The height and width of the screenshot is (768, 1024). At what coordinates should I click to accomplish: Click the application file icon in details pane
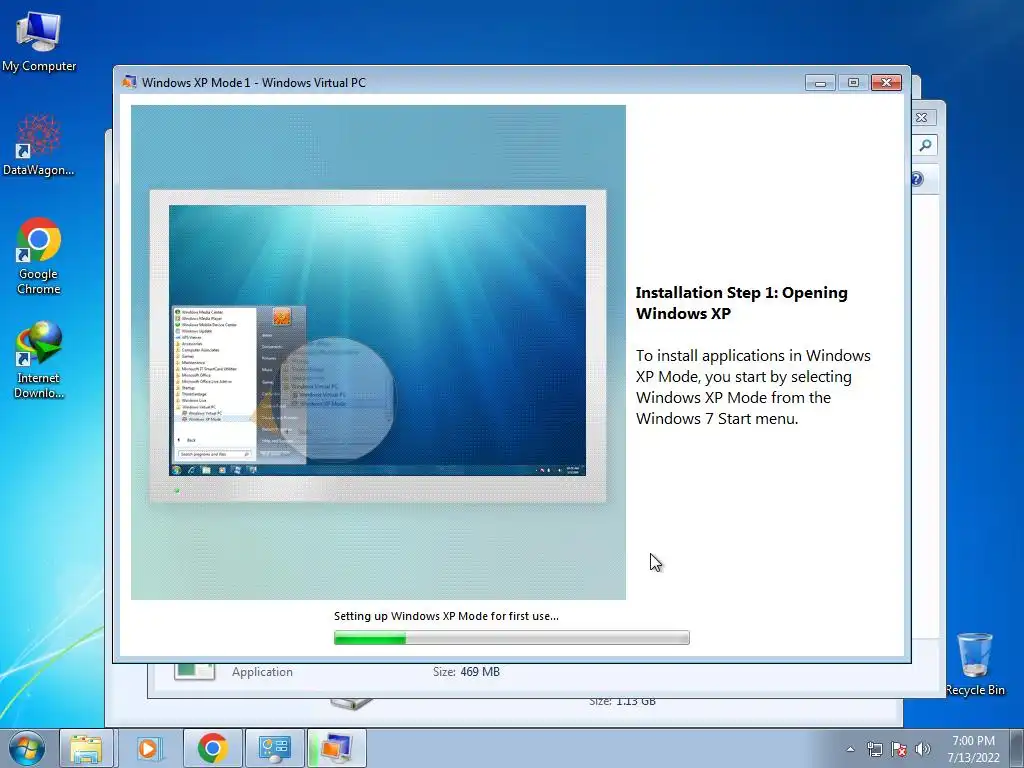195,671
